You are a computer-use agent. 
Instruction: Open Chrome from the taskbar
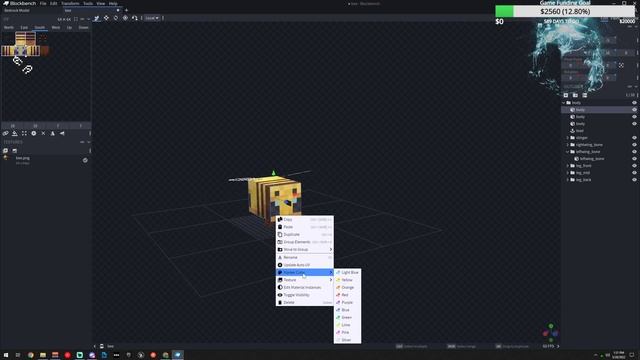[31, 355]
